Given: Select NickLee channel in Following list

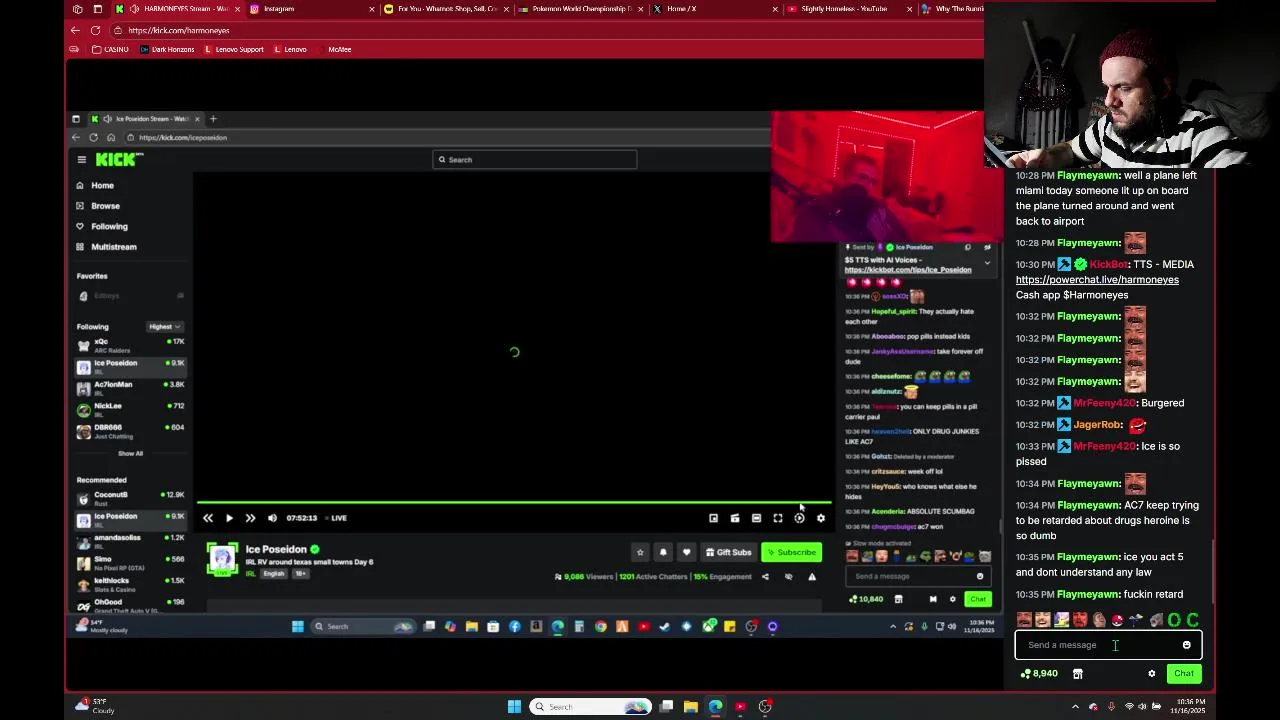Looking at the screenshot, I should coord(130,409).
